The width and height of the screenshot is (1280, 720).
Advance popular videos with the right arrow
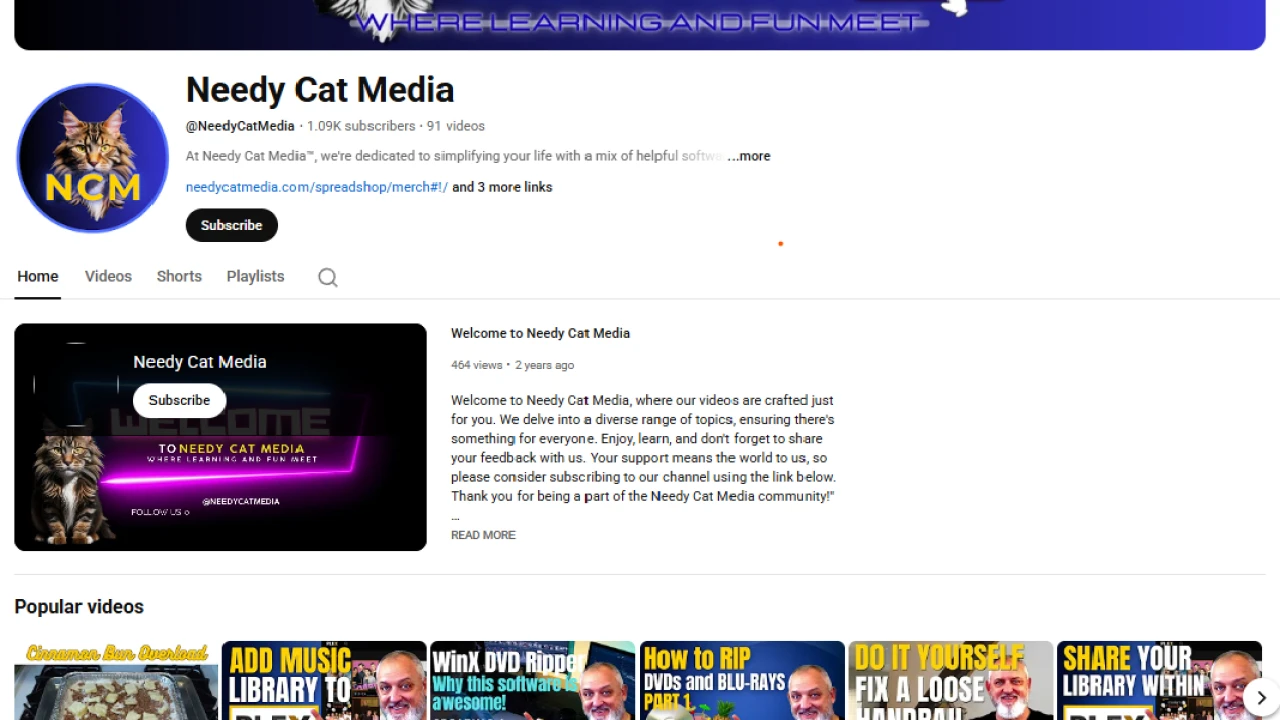[x=1261, y=697]
